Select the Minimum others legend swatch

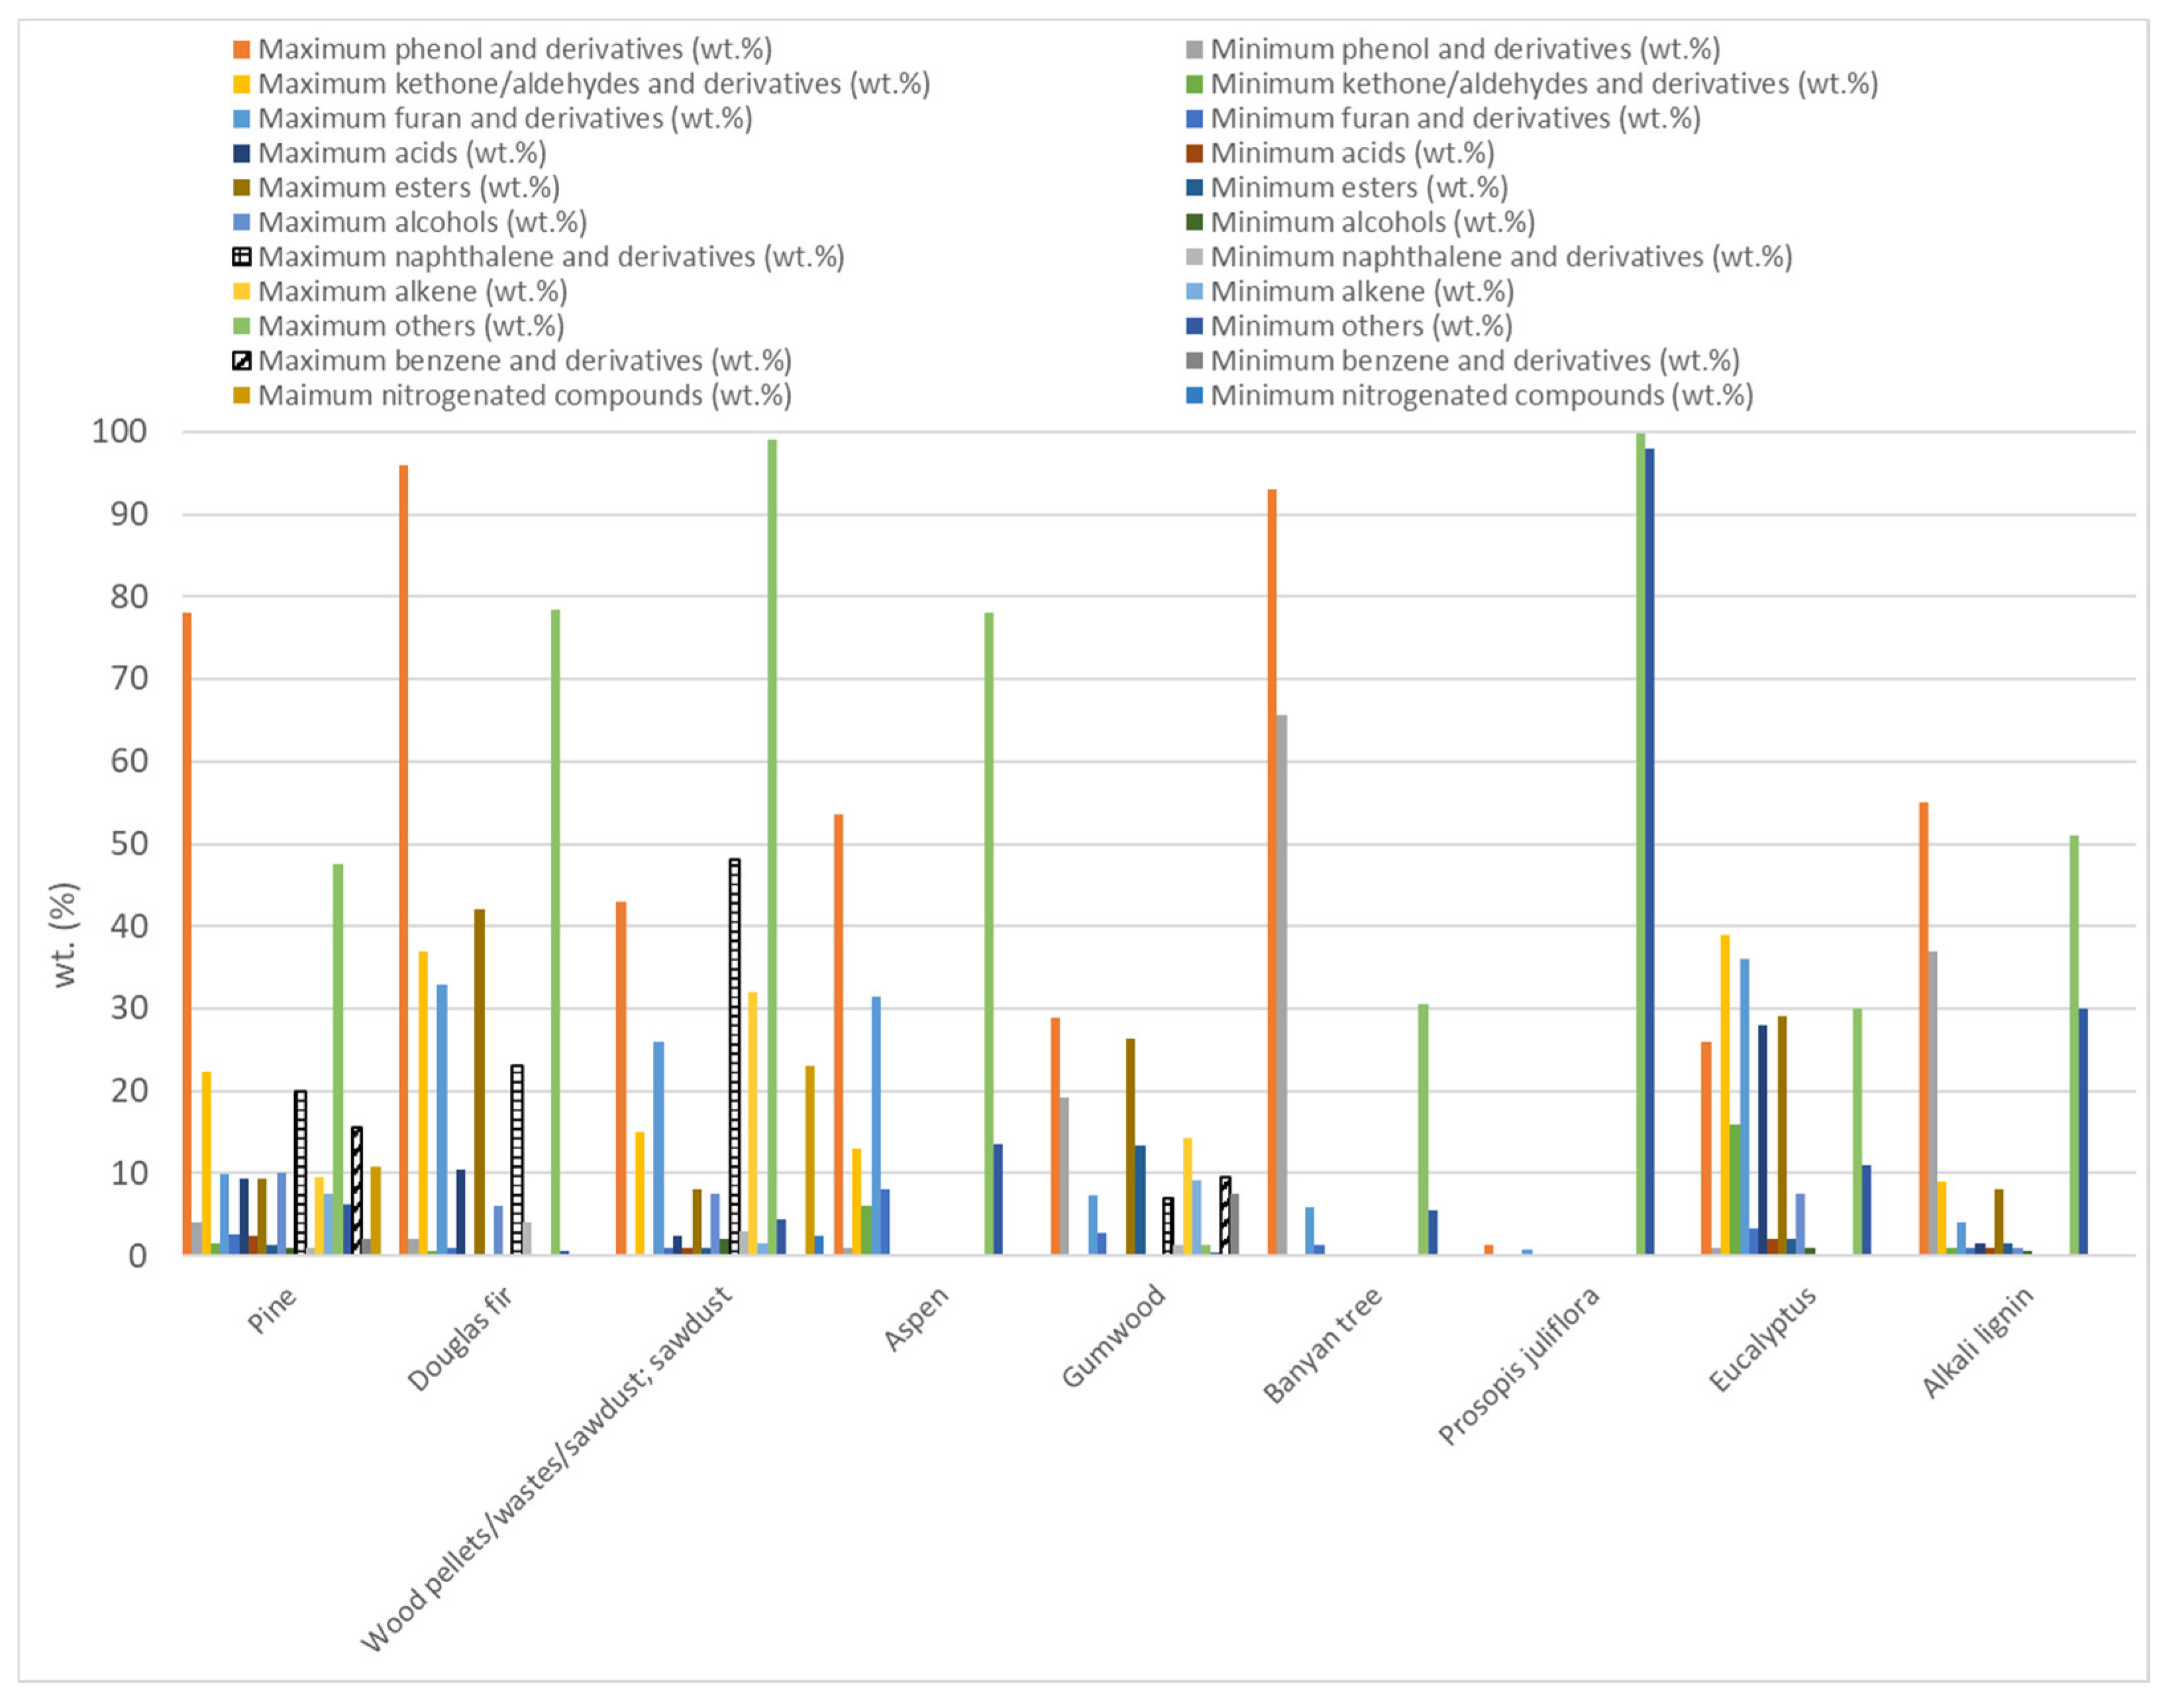coord(1194,327)
